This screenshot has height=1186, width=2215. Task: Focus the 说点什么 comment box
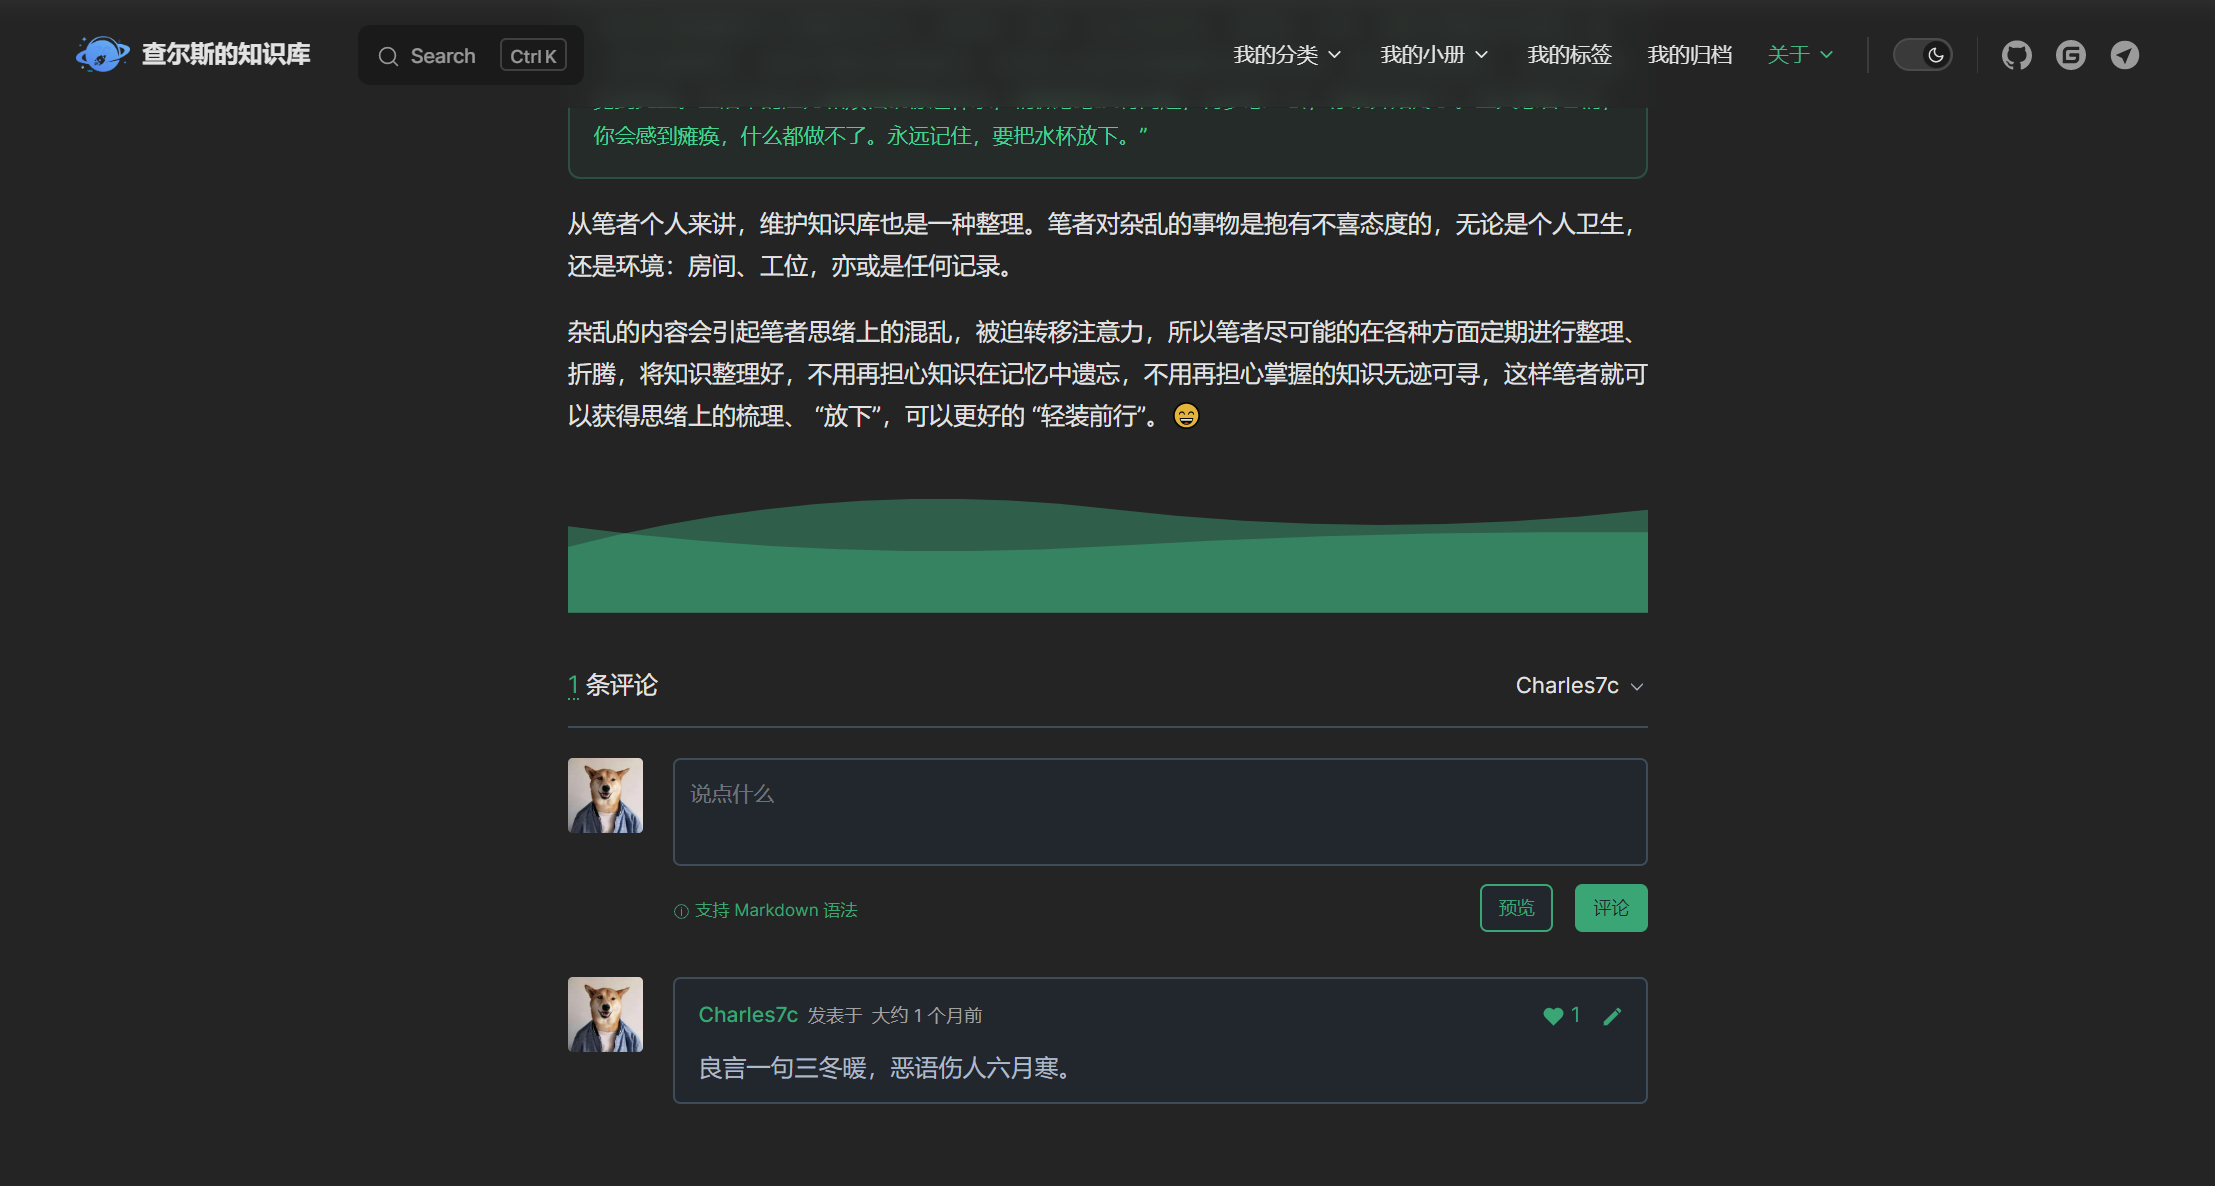1159,812
